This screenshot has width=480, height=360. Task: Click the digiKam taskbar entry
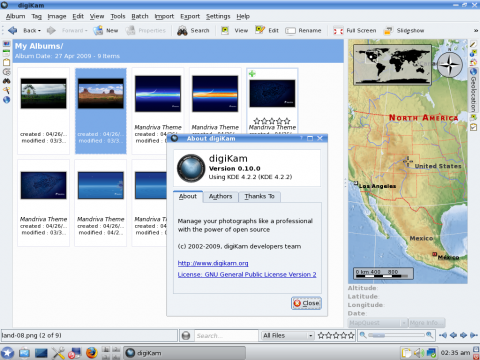point(185,353)
